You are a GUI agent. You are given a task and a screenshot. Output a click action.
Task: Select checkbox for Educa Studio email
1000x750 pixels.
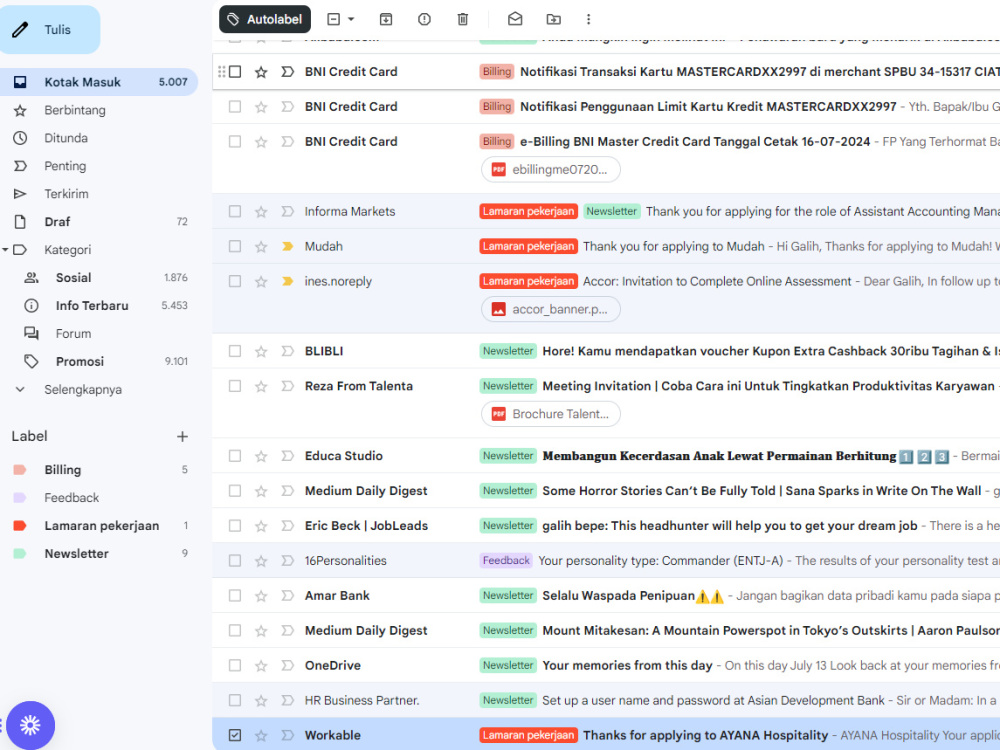tap(235, 456)
